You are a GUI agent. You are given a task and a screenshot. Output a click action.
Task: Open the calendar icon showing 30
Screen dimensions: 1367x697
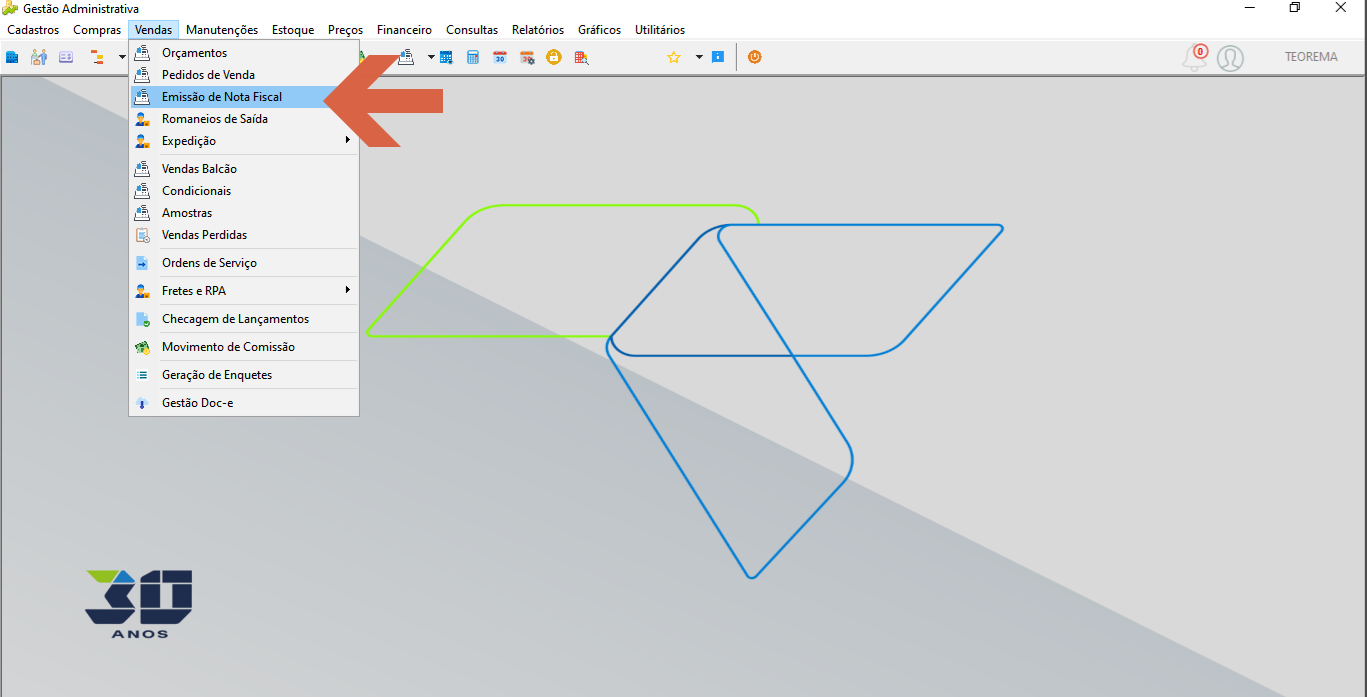point(500,57)
